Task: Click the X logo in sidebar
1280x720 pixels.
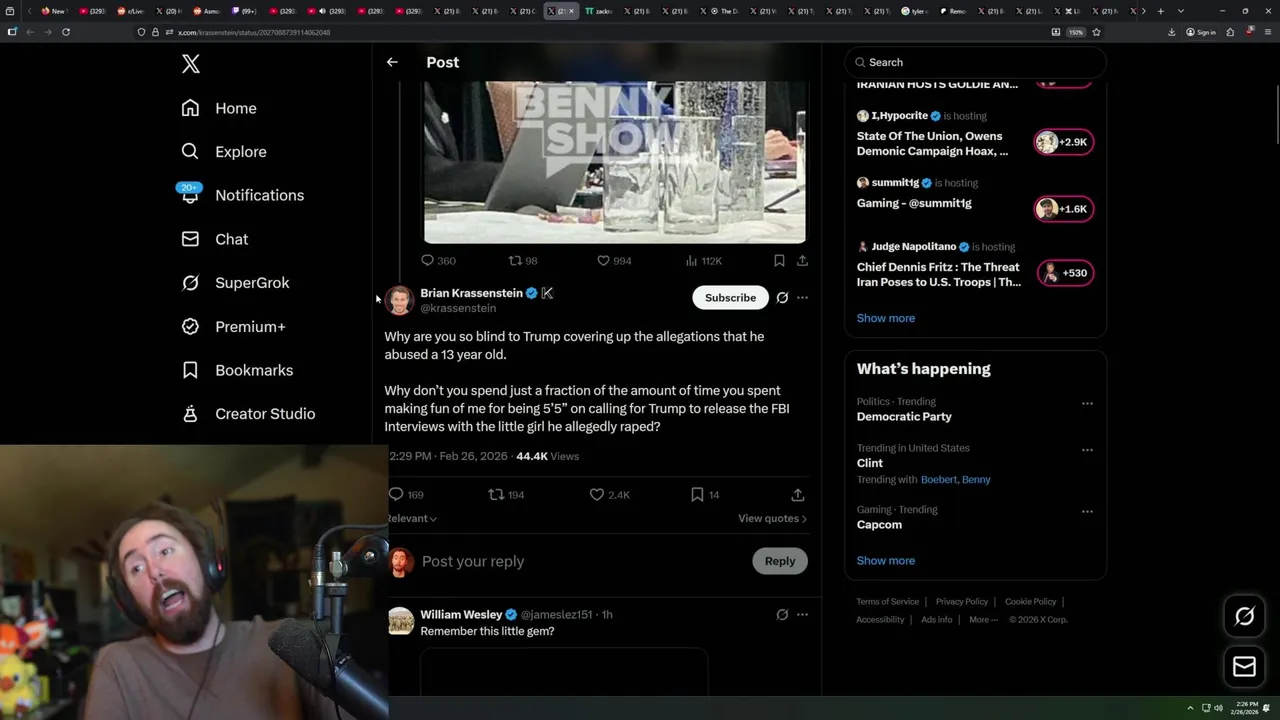Action: click(x=191, y=64)
